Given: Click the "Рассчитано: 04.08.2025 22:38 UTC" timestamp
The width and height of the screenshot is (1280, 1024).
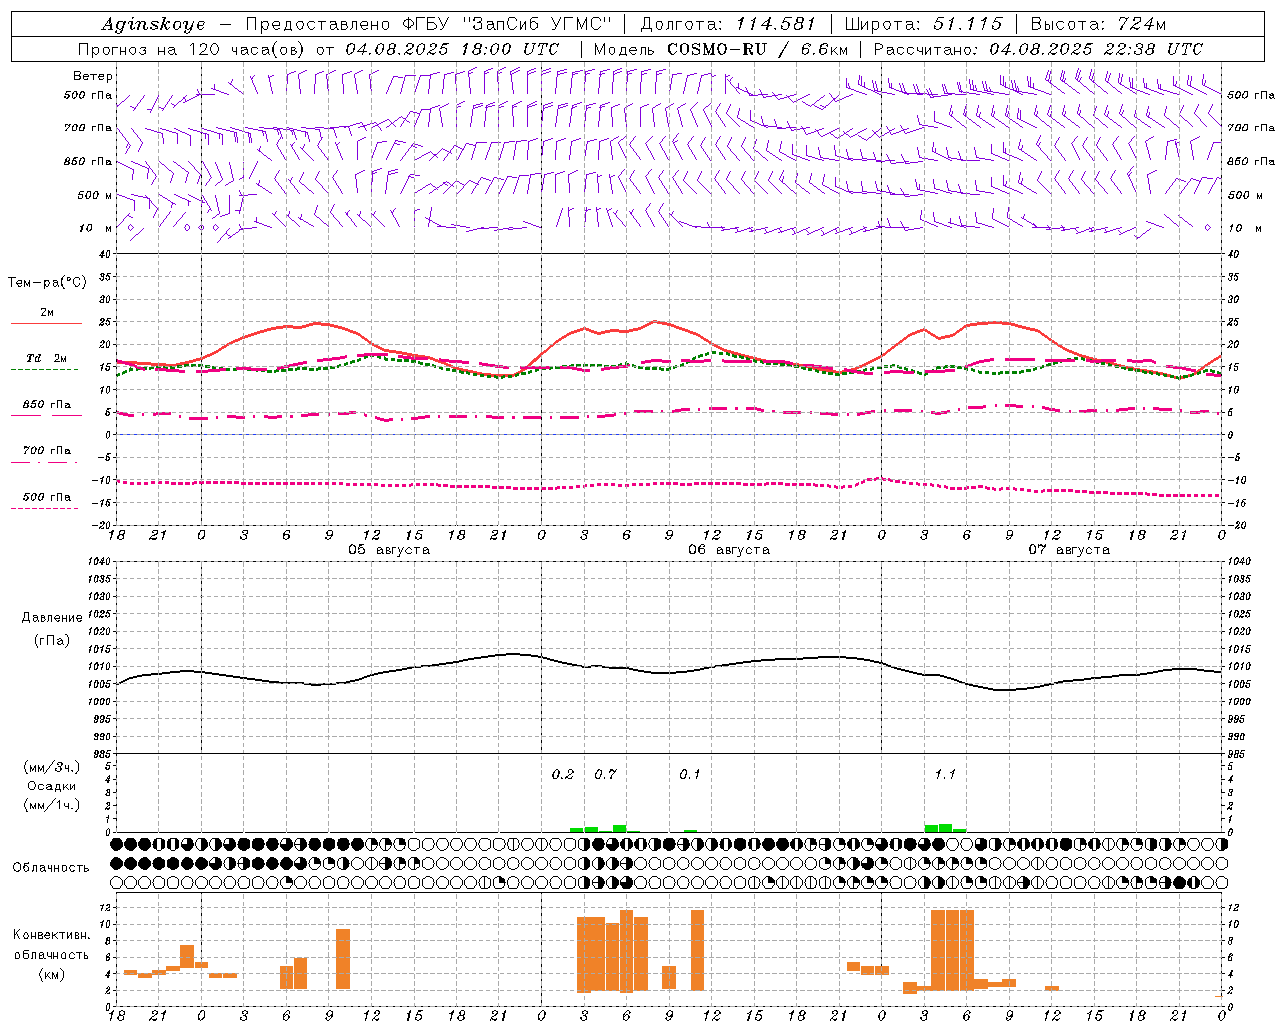Looking at the screenshot, I should 1038,49.
